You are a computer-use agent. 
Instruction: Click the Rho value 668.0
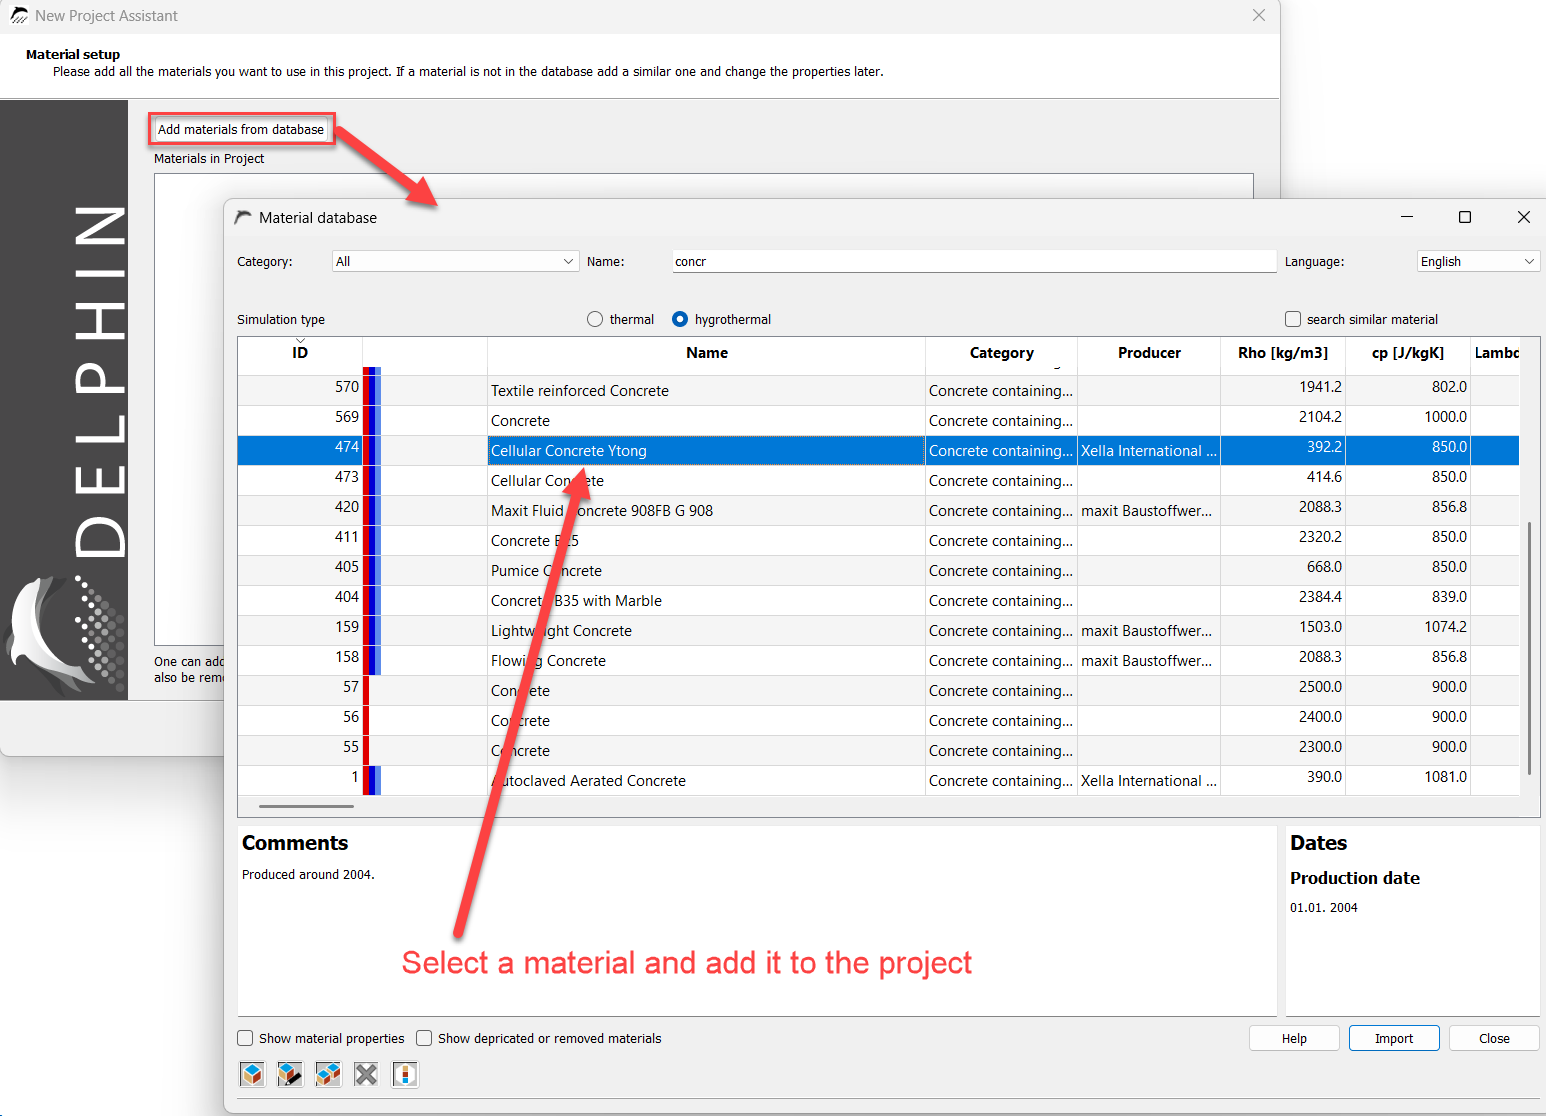coord(1324,567)
